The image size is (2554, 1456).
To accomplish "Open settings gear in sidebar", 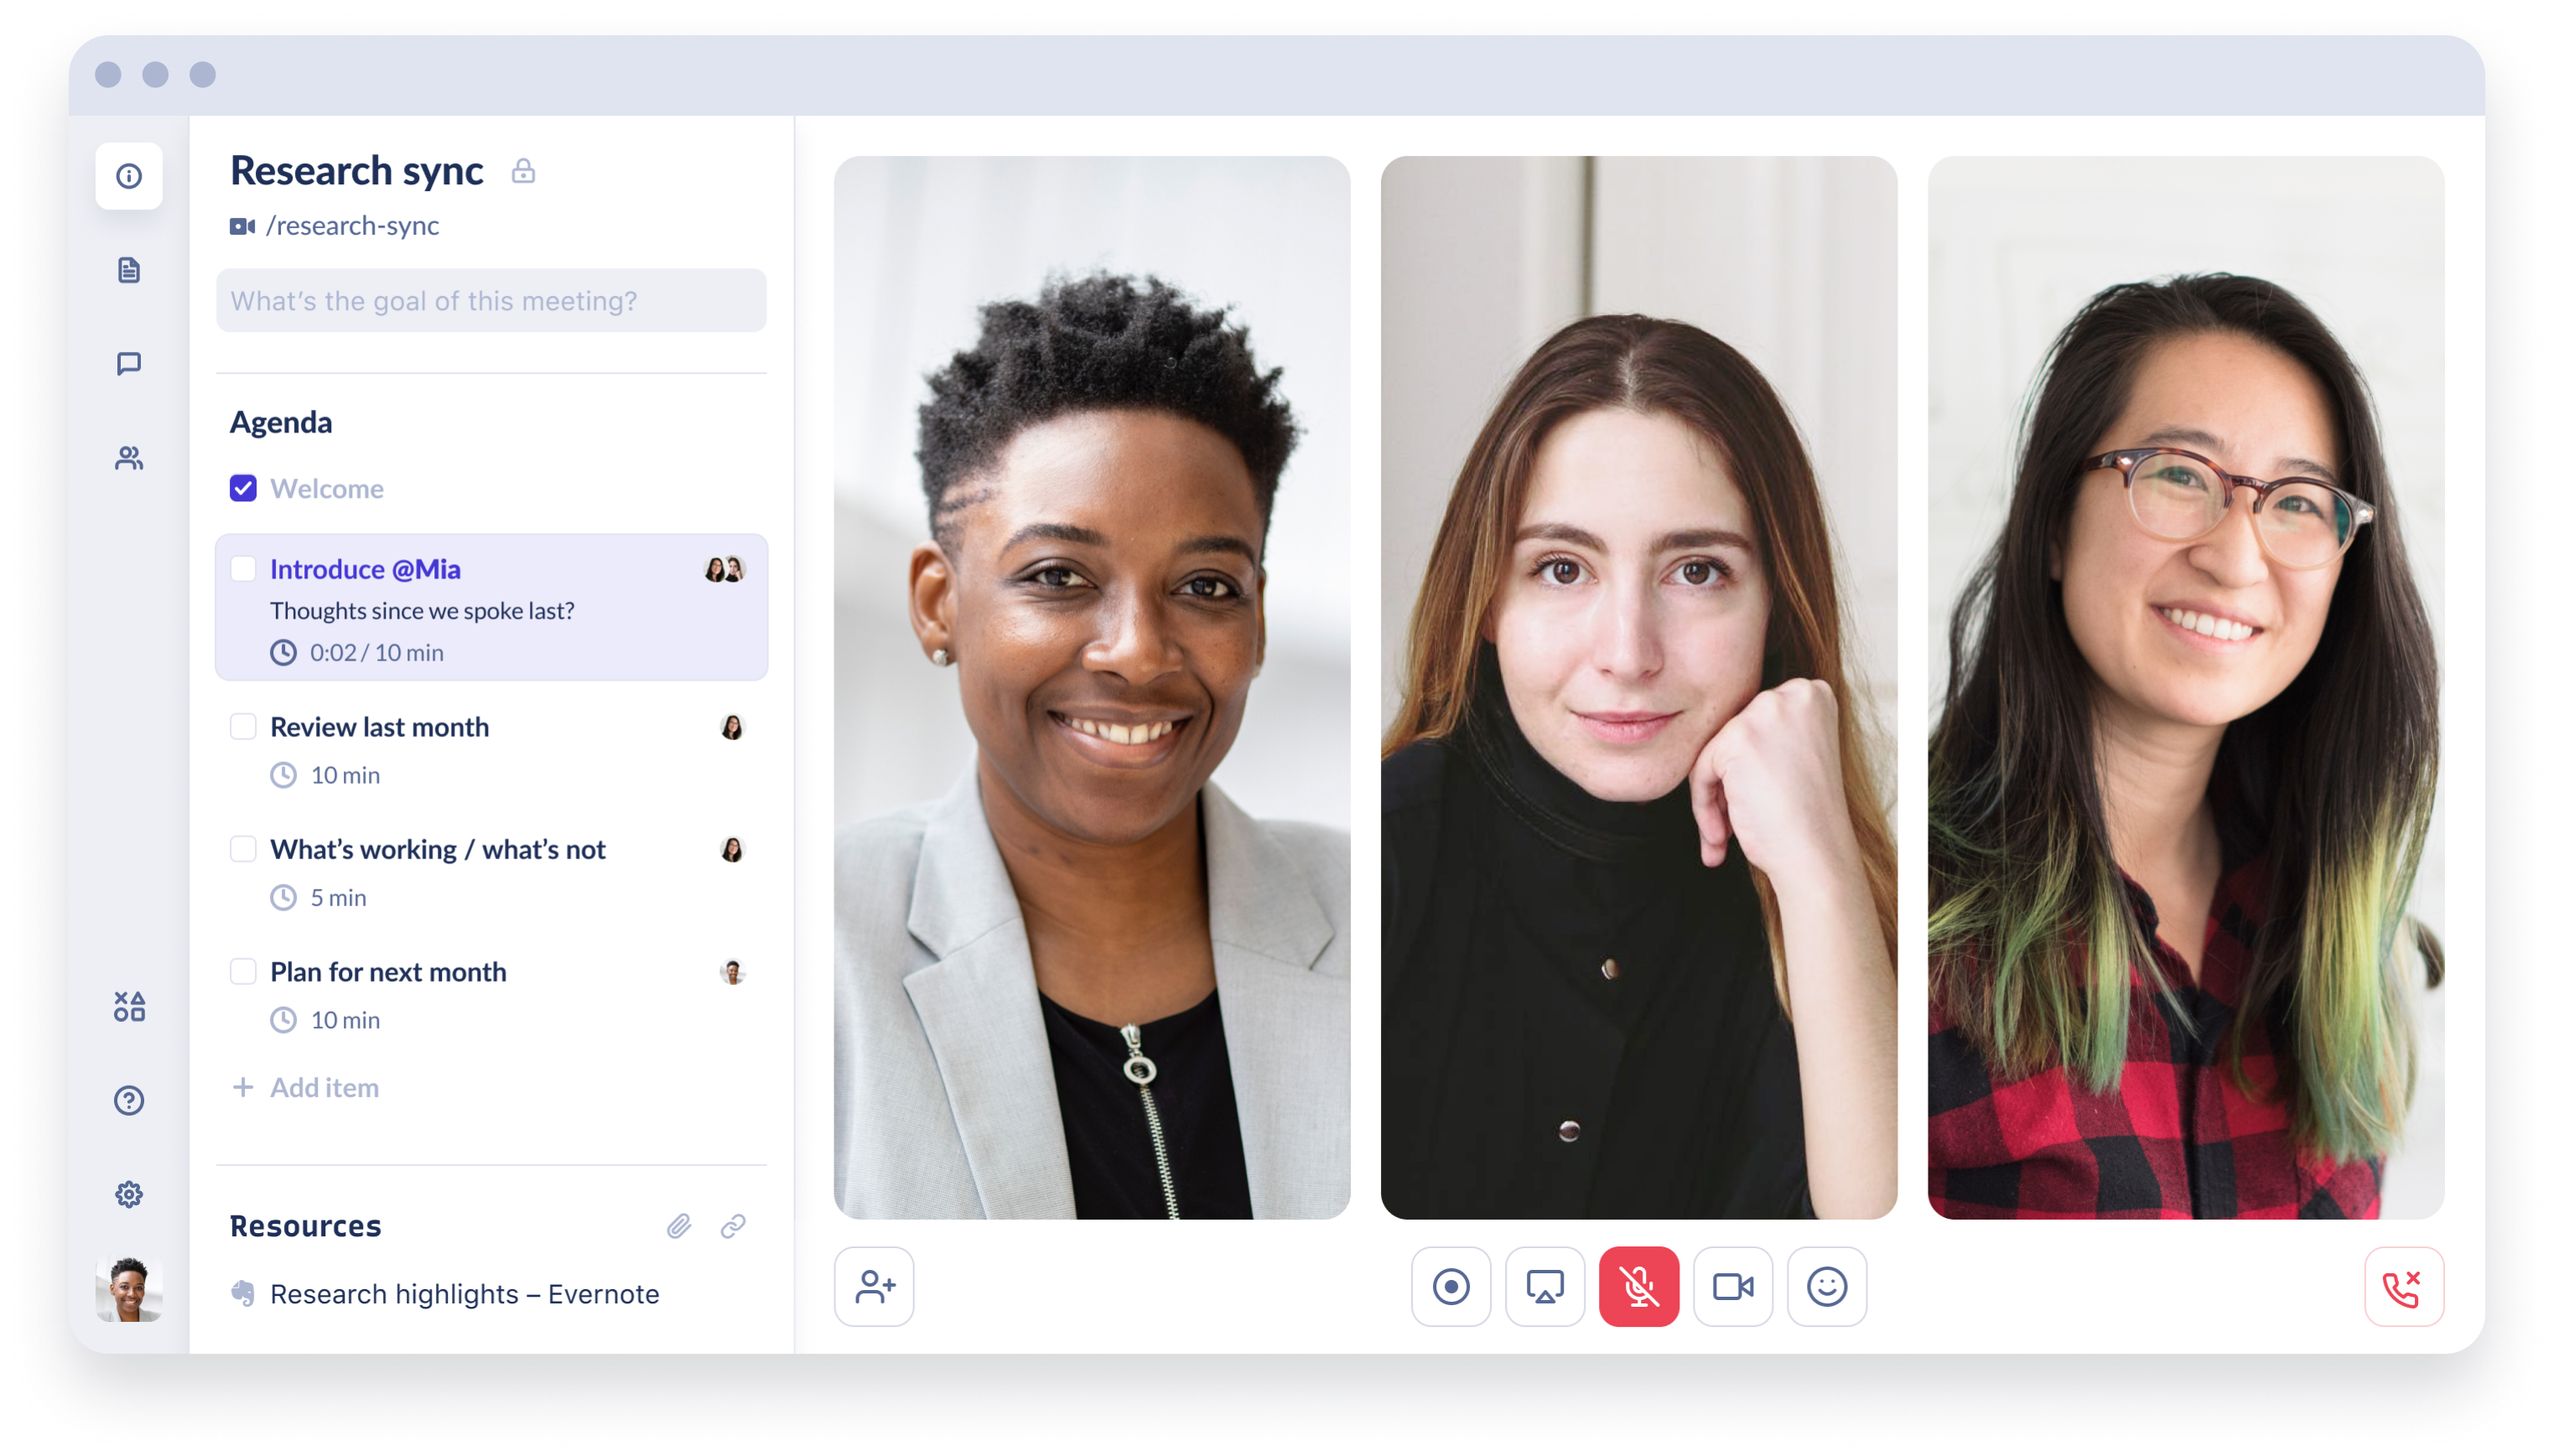I will (x=129, y=1194).
